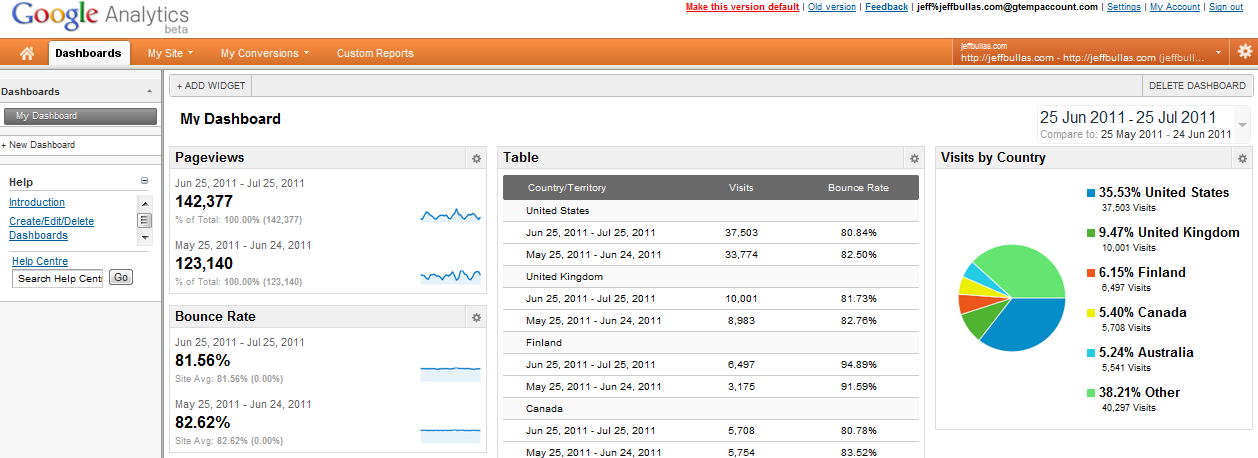Viewport: 1258px width, 458px height.
Task: Open the Introduction help link
Action: coord(37,202)
